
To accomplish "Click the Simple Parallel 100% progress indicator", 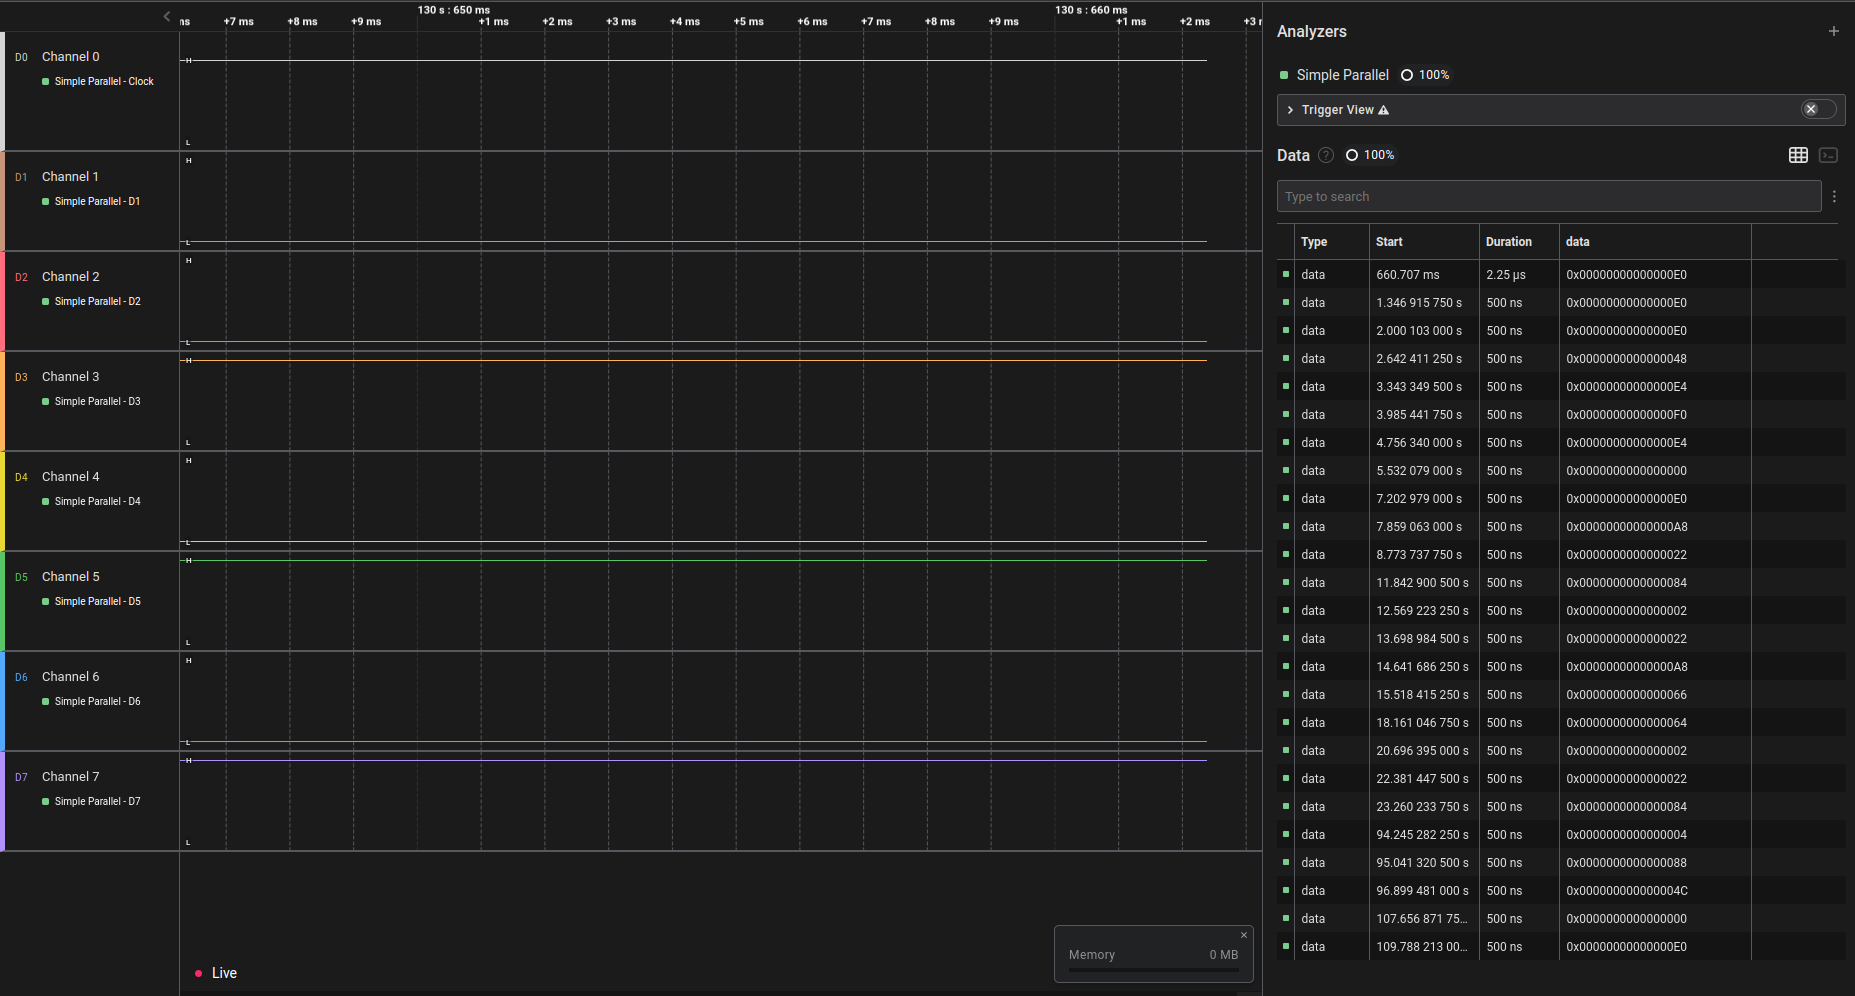I will click(x=1425, y=75).
